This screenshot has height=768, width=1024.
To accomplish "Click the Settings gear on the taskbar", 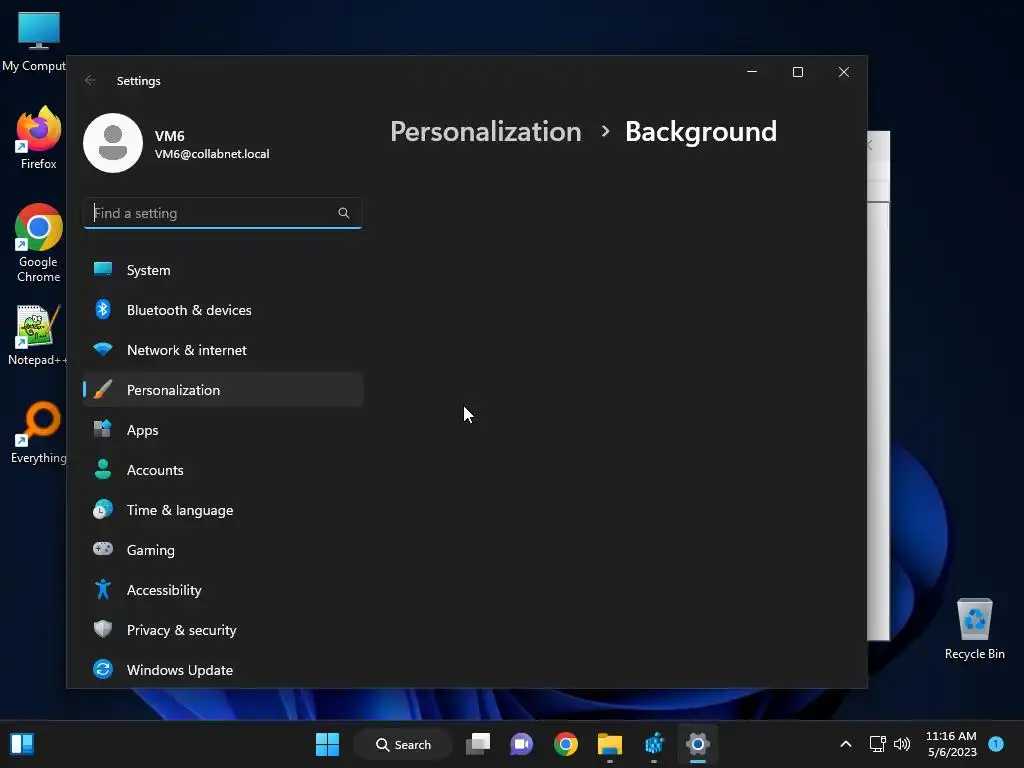I will (x=697, y=744).
